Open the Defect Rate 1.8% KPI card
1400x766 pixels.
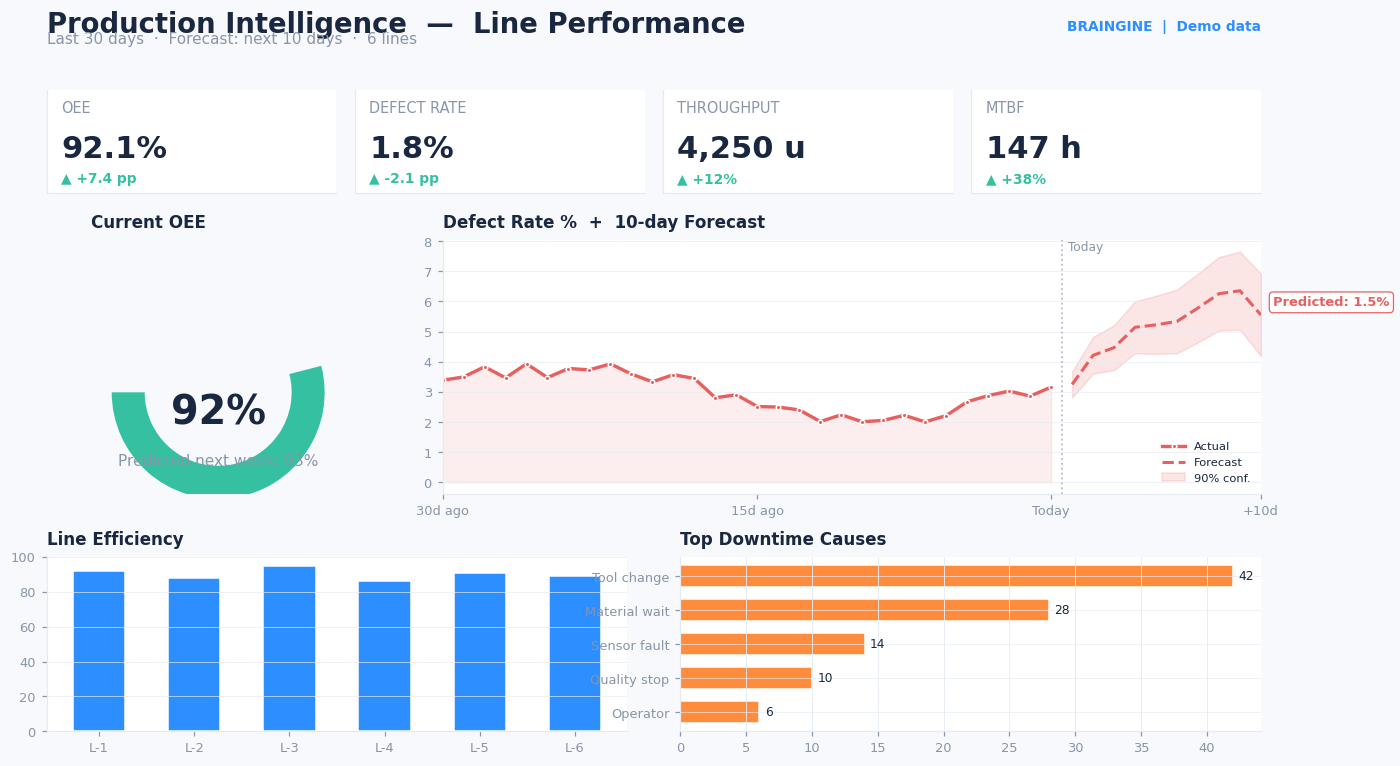(500, 141)
